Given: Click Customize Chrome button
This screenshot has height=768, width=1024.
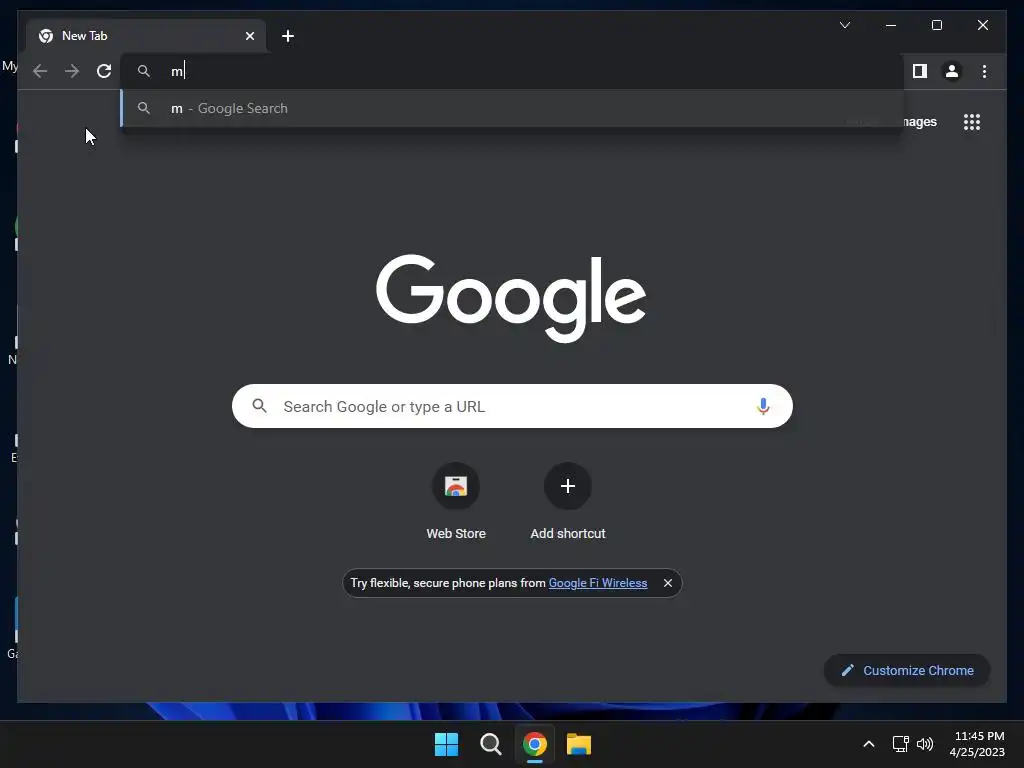Looking at the screenshot, I should [907, 671].
